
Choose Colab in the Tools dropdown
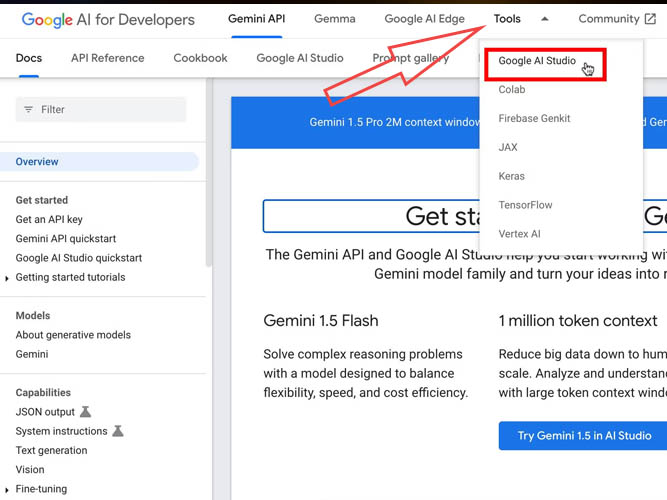click(512, 90)
